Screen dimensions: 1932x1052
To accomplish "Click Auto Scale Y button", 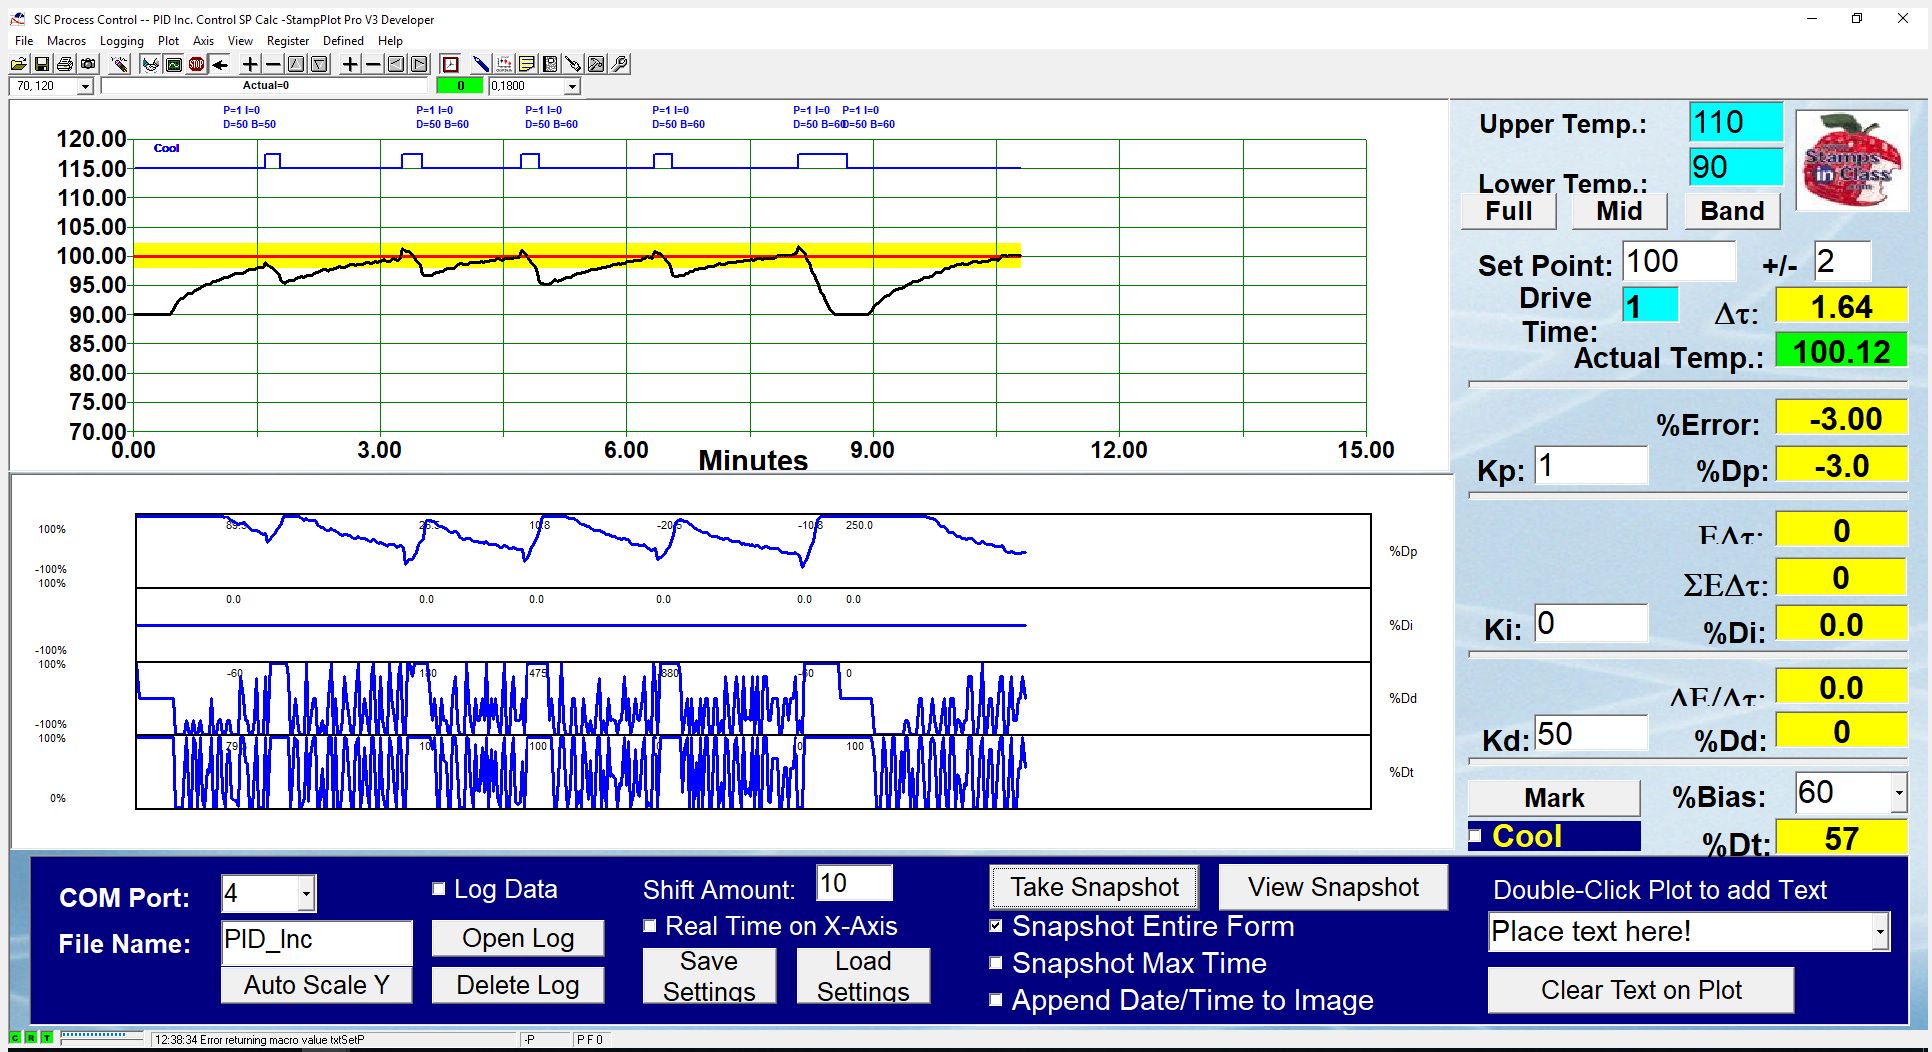I will pos(316,985).
